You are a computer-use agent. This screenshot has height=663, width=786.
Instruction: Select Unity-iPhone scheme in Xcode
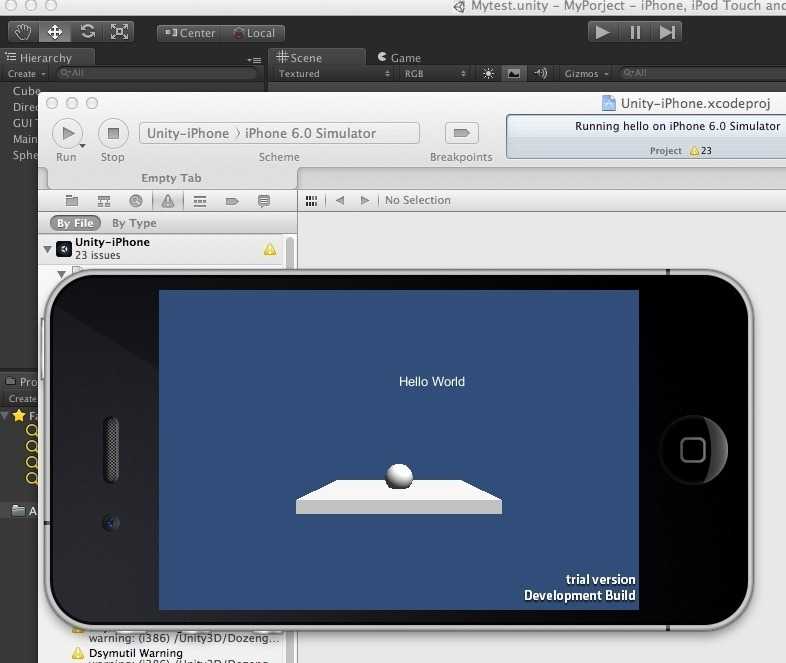(188, 133)
